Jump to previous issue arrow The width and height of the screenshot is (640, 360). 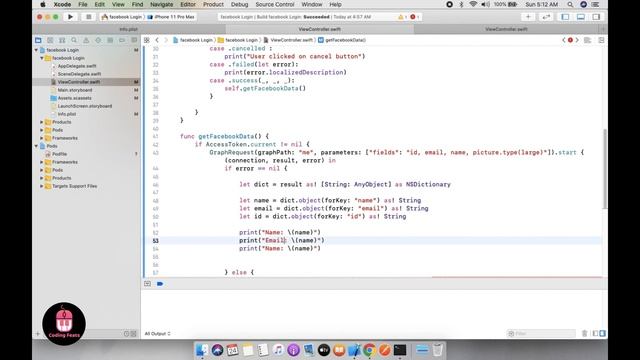click(x=564, y=40)
